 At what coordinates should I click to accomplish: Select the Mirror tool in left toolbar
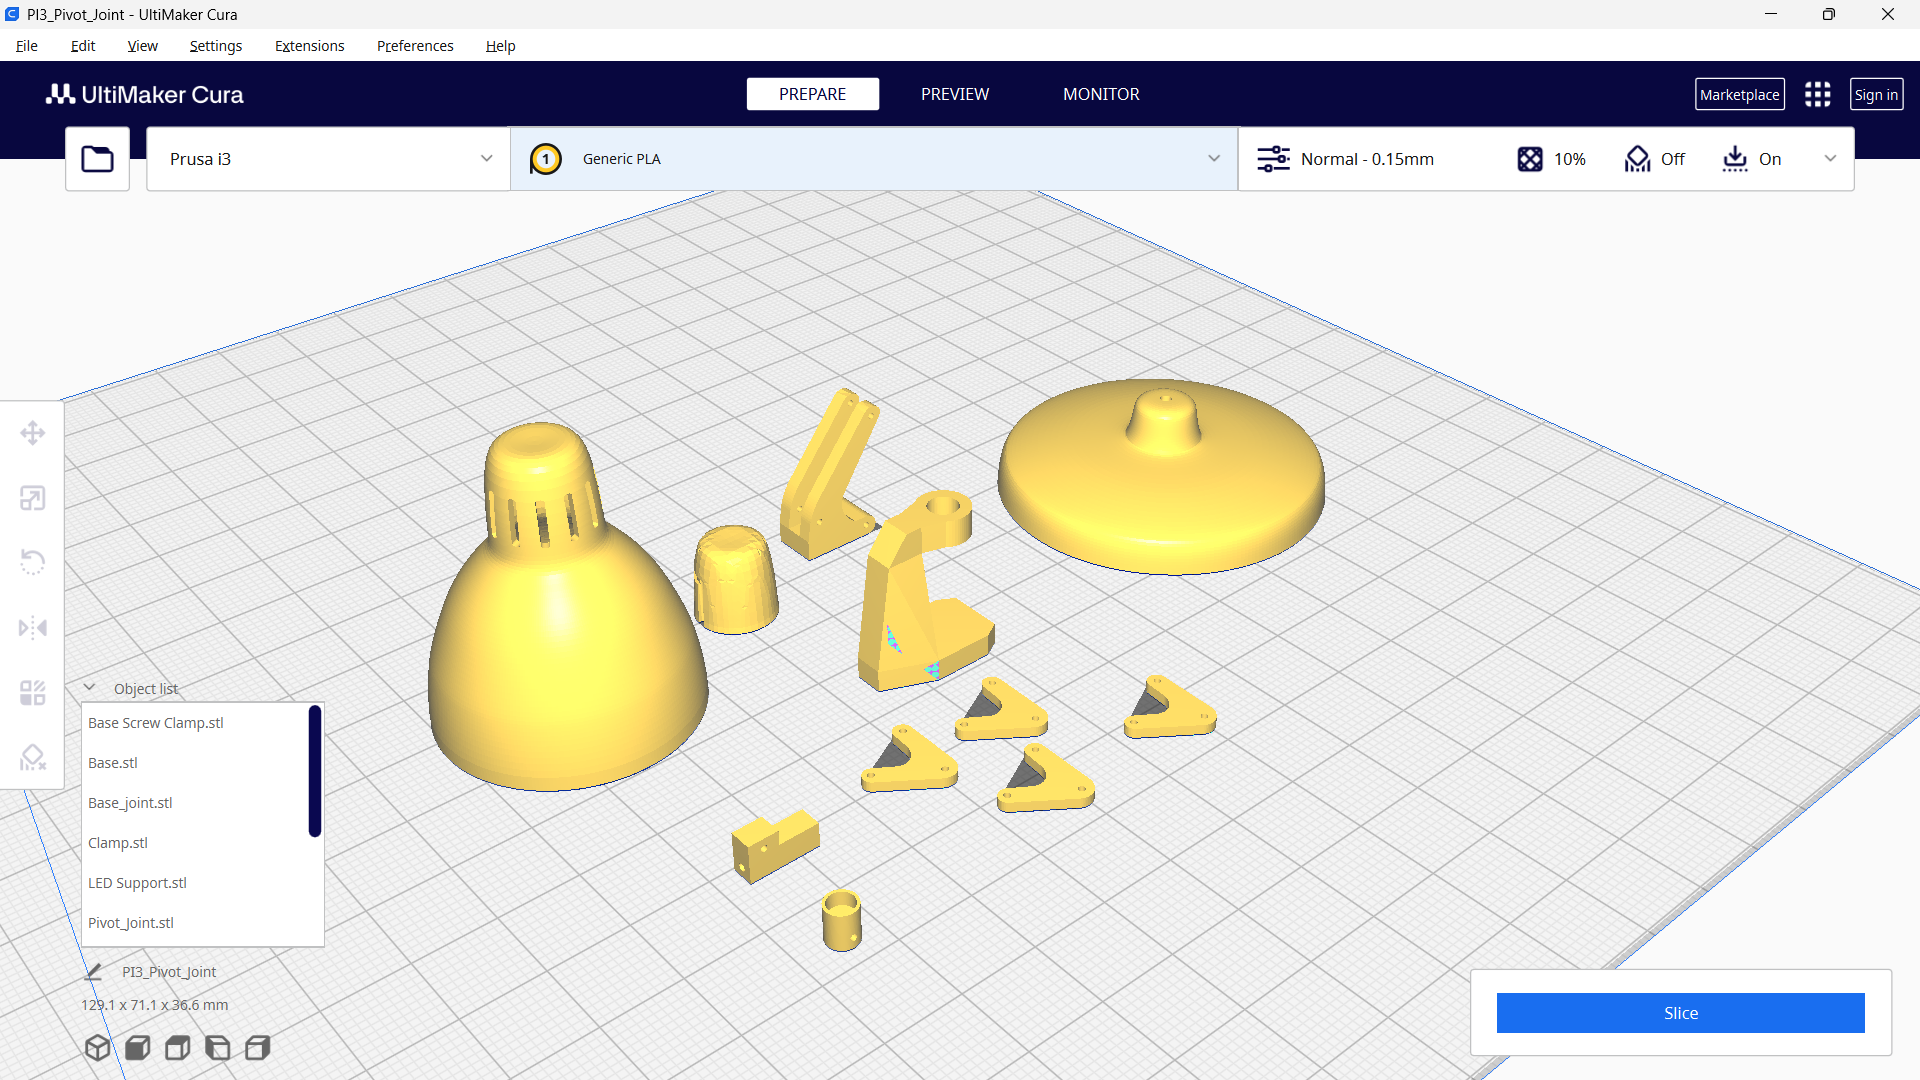(32, 628)
